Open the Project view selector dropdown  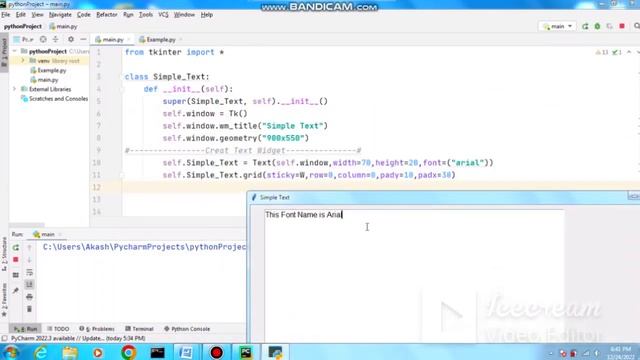(x=24, y=39)
